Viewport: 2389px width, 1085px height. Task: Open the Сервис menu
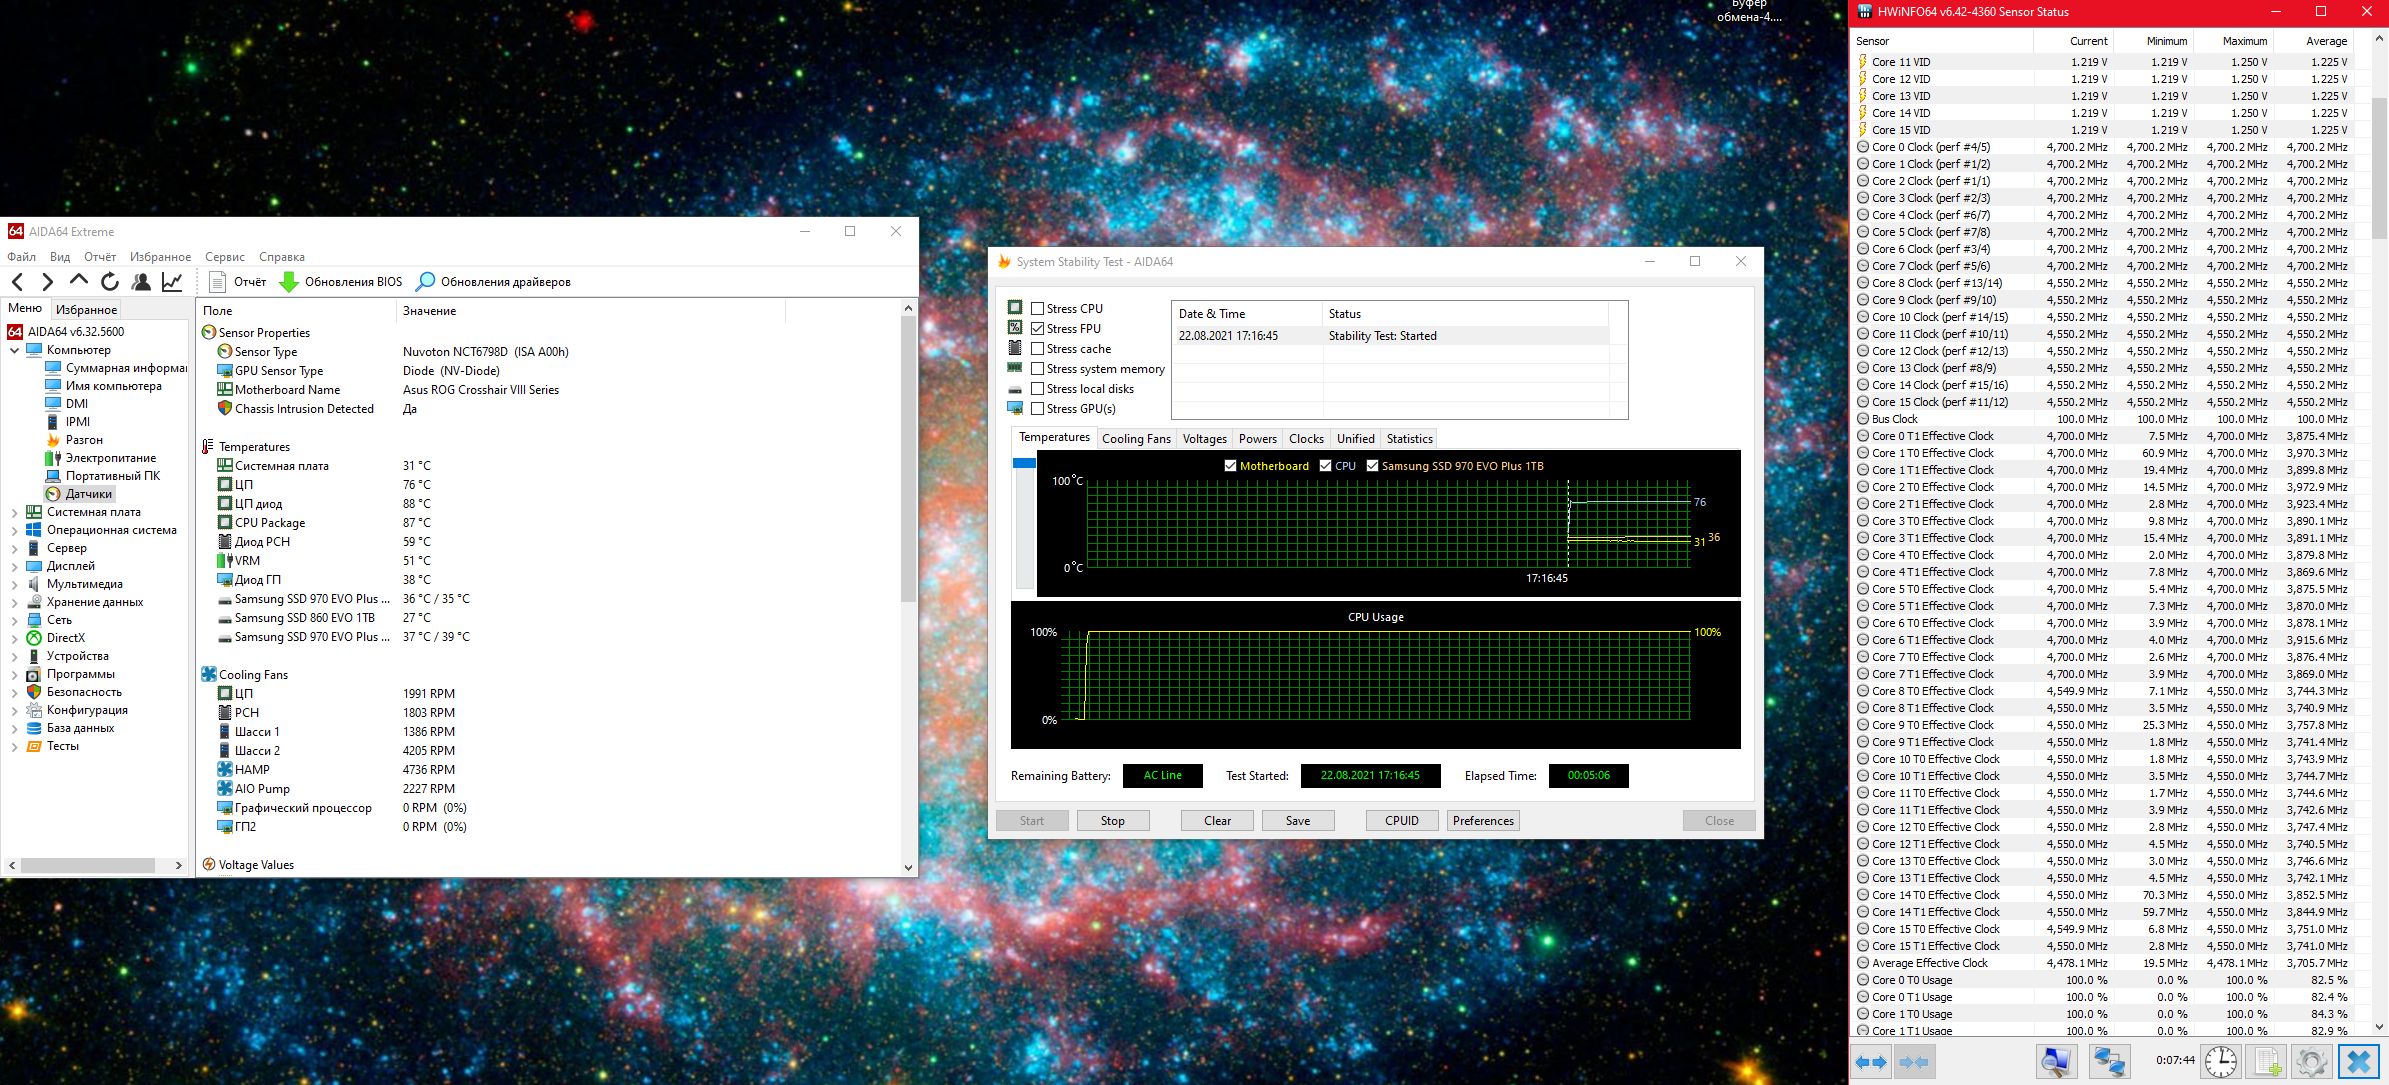click(x=224, y=257)
